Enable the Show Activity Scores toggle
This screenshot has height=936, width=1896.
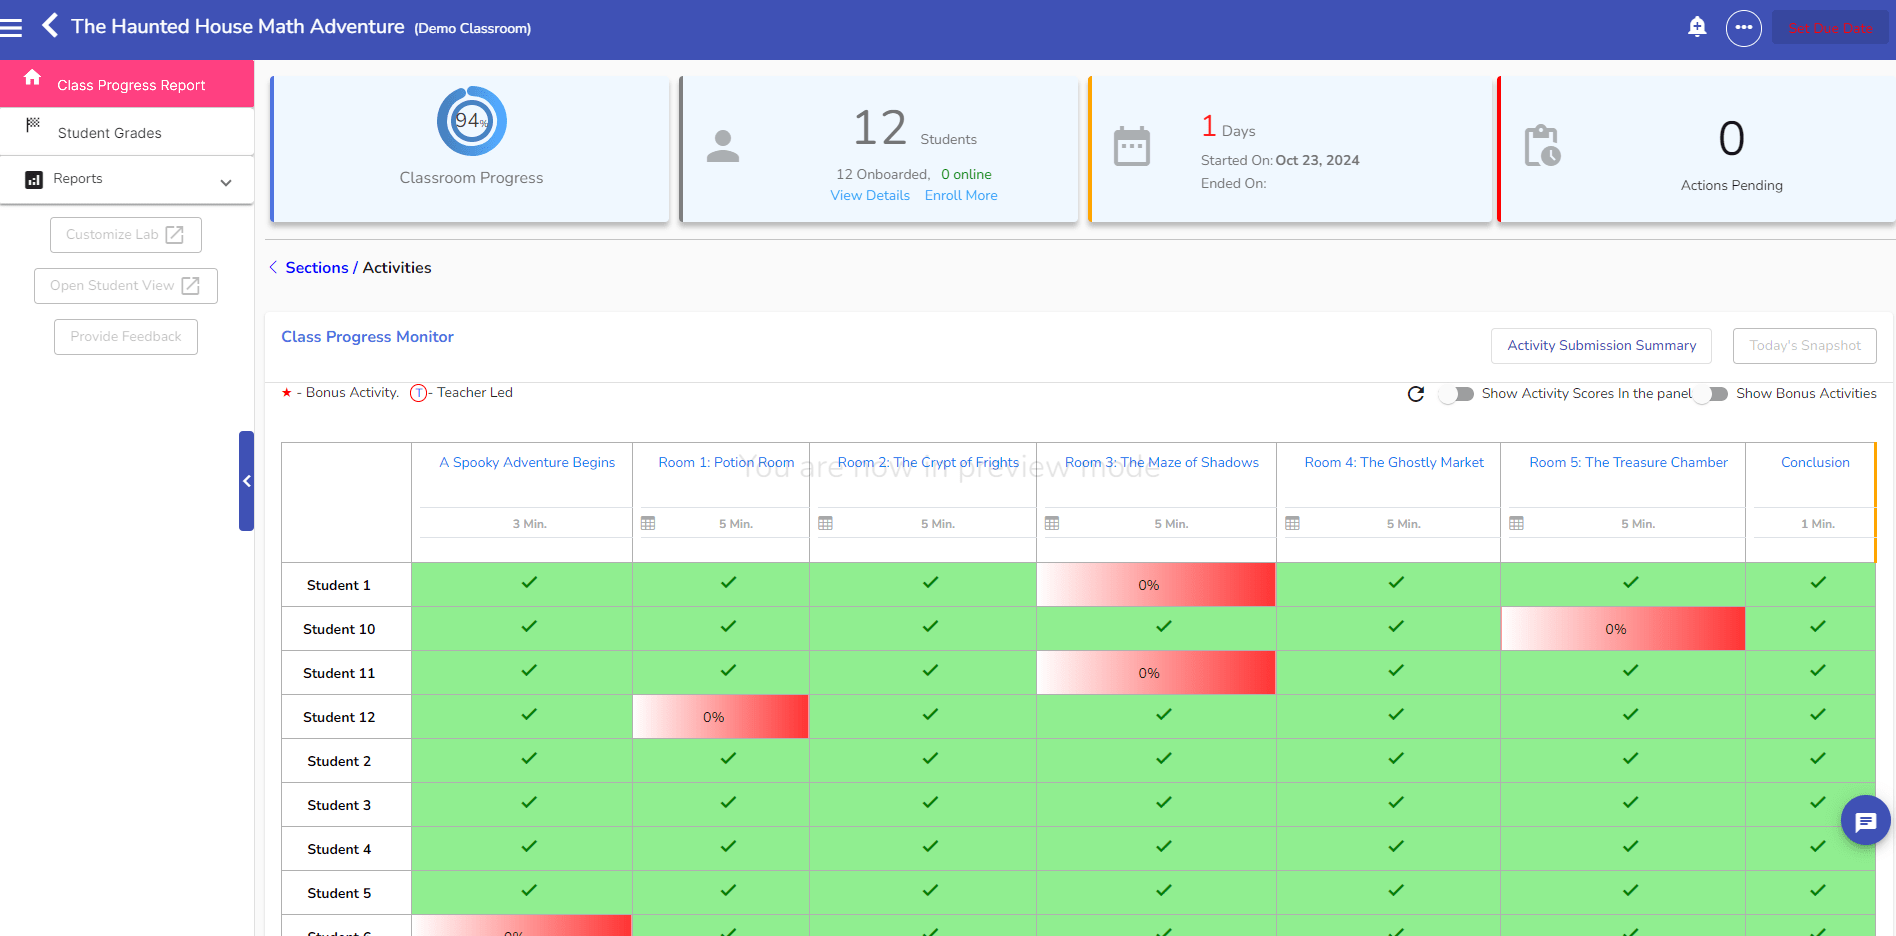pos(1456,394)
